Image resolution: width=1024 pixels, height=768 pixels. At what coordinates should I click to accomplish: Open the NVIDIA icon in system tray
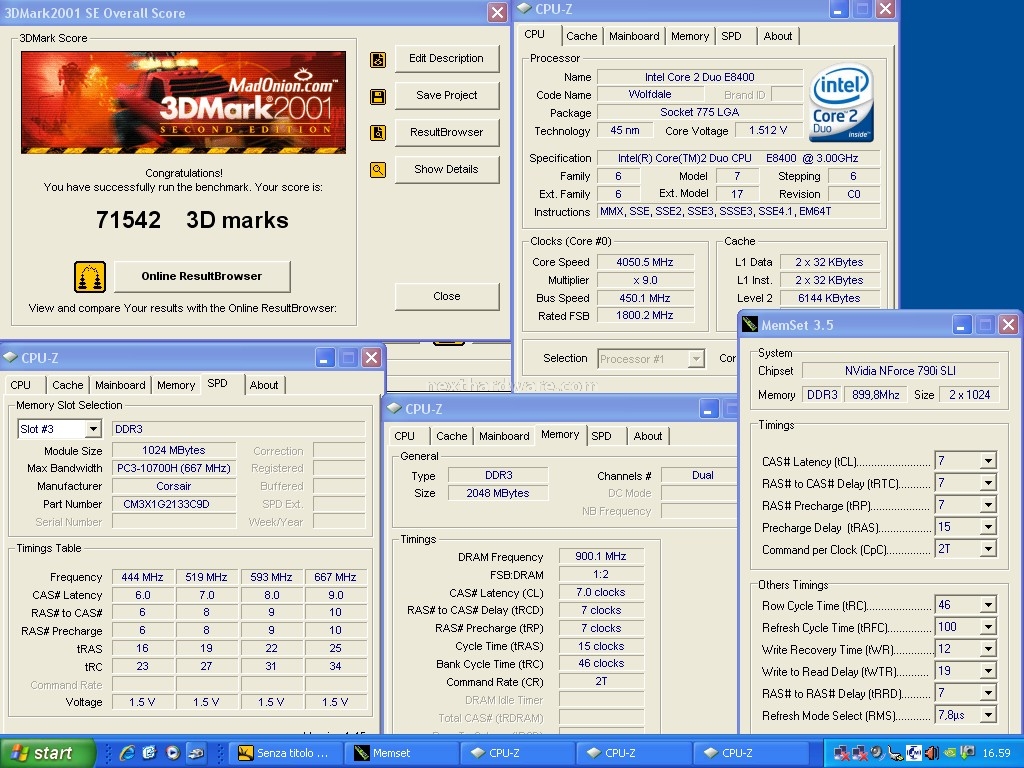(x=950, y=753)
